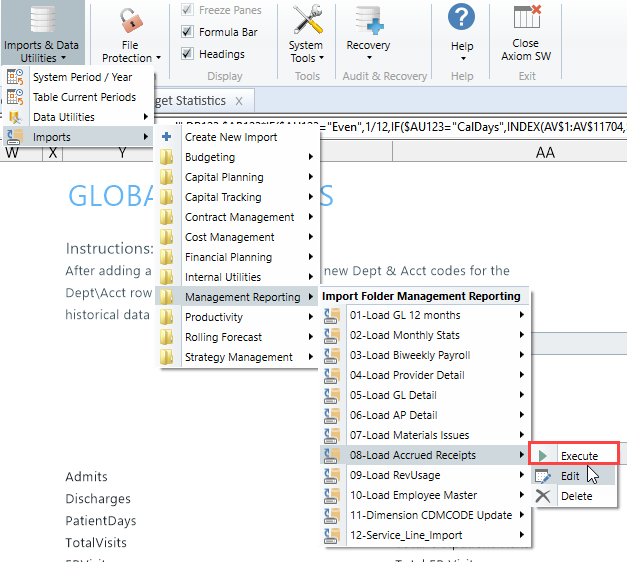Open the Recovery database icon

tap(368, 19)
